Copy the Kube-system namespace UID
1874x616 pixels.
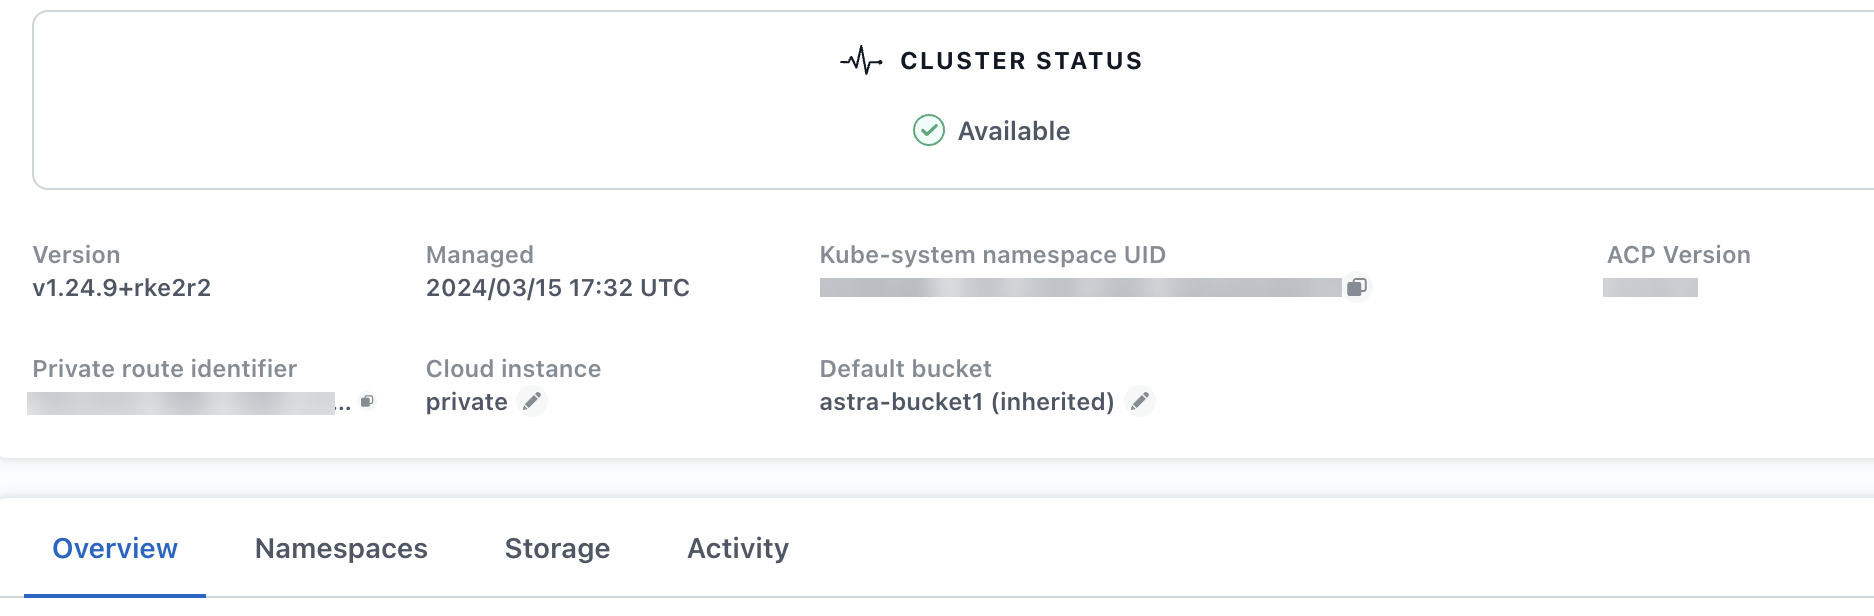(1357, 288)
